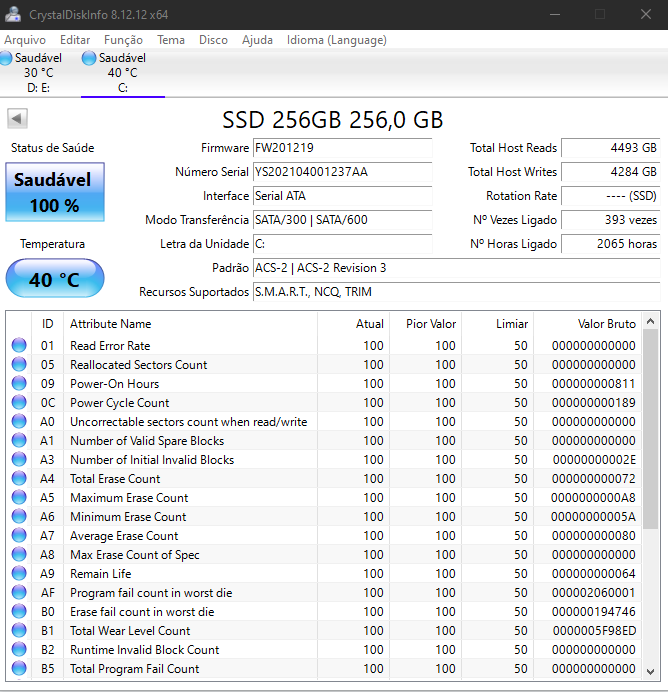Open the Editar menu
Viewport: 668px width, 692px height.
pos(75,40)
